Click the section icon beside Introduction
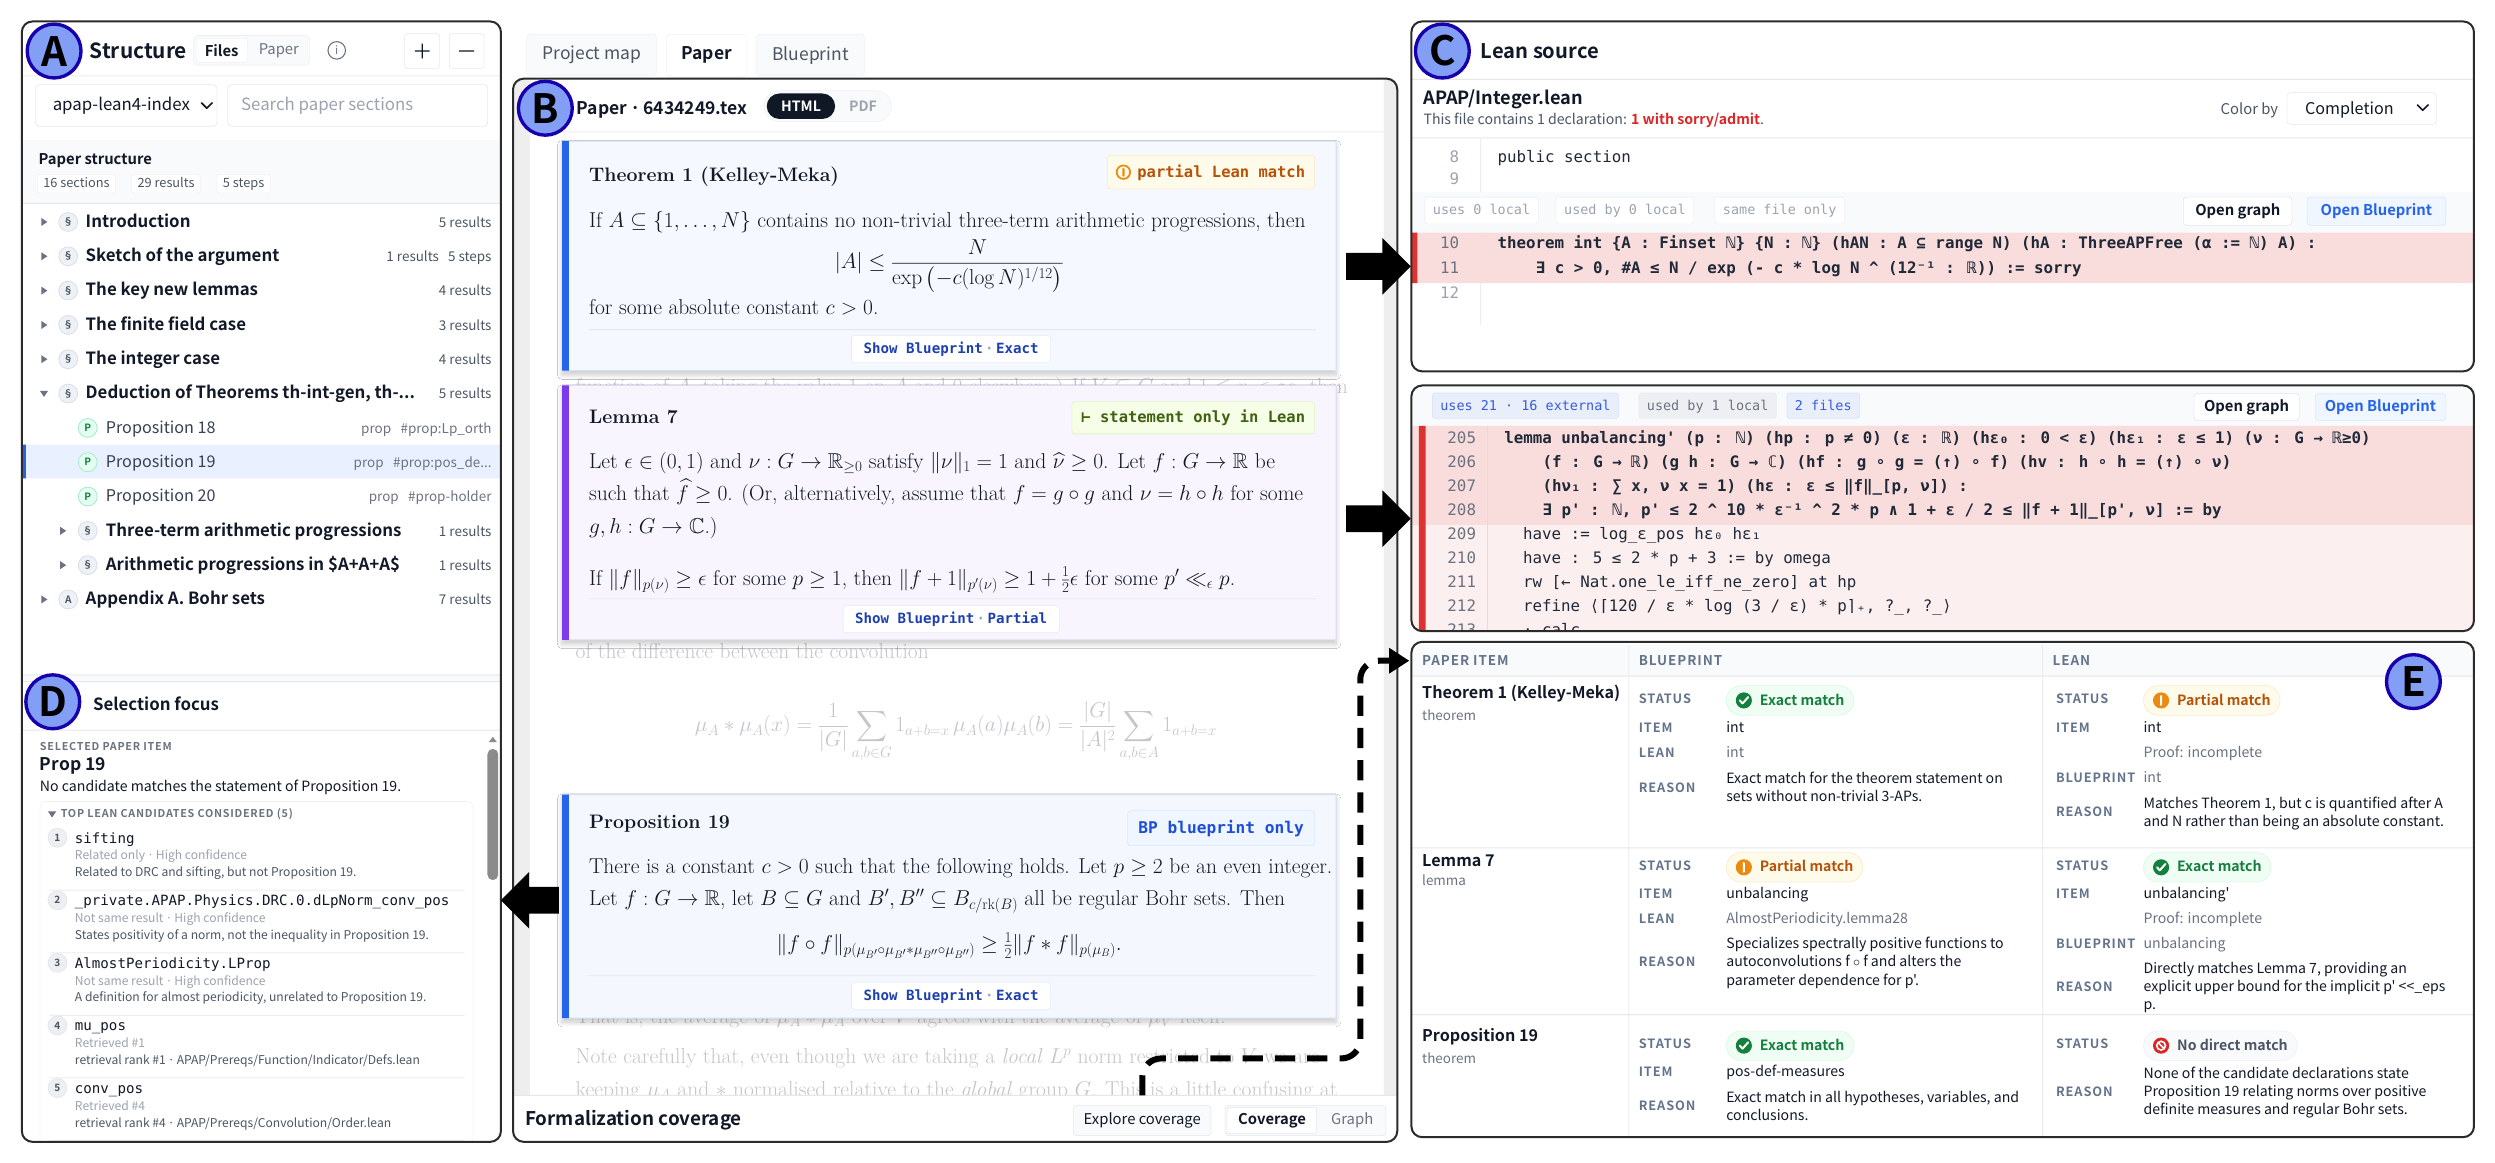The width and height of the screenshot is (2495, 1163). pyautogui.click(x=68, y=221)
